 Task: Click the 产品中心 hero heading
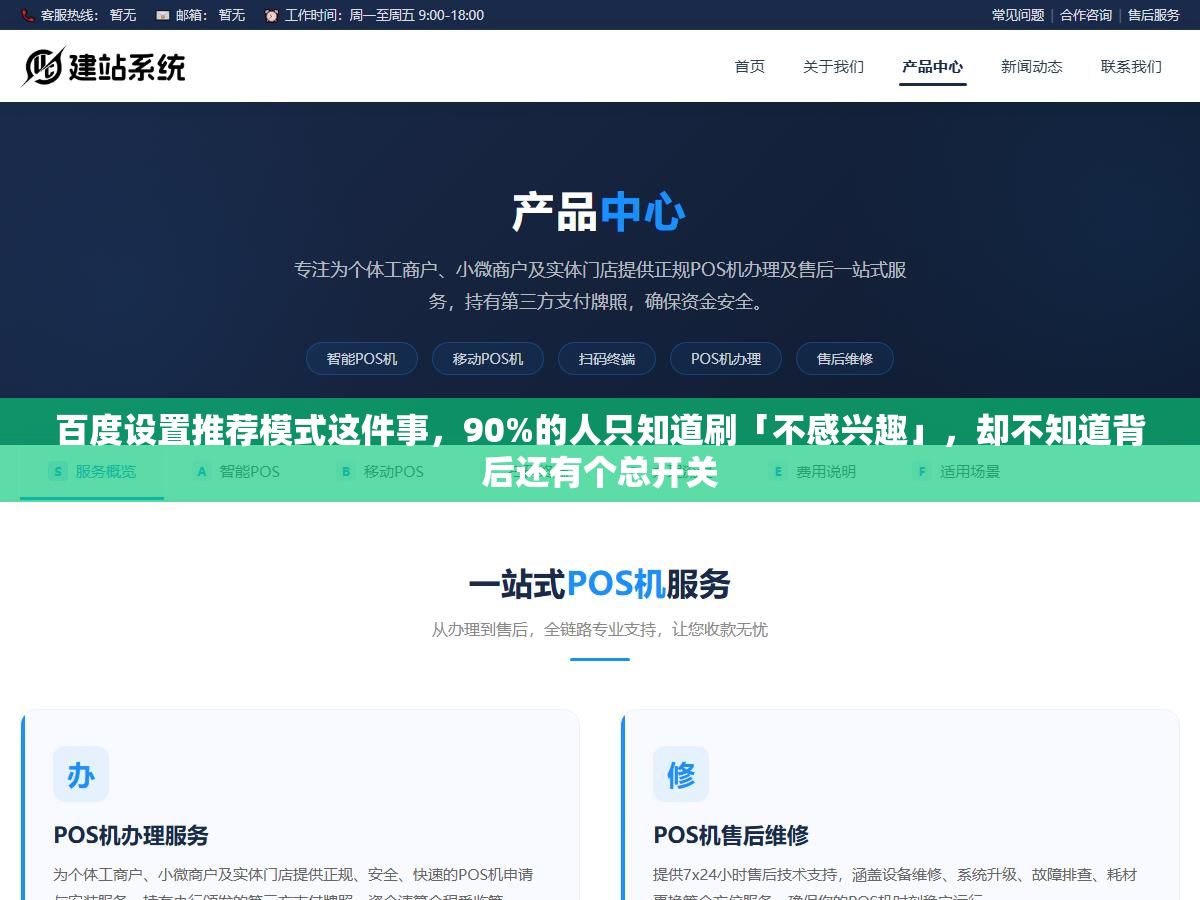600,212
